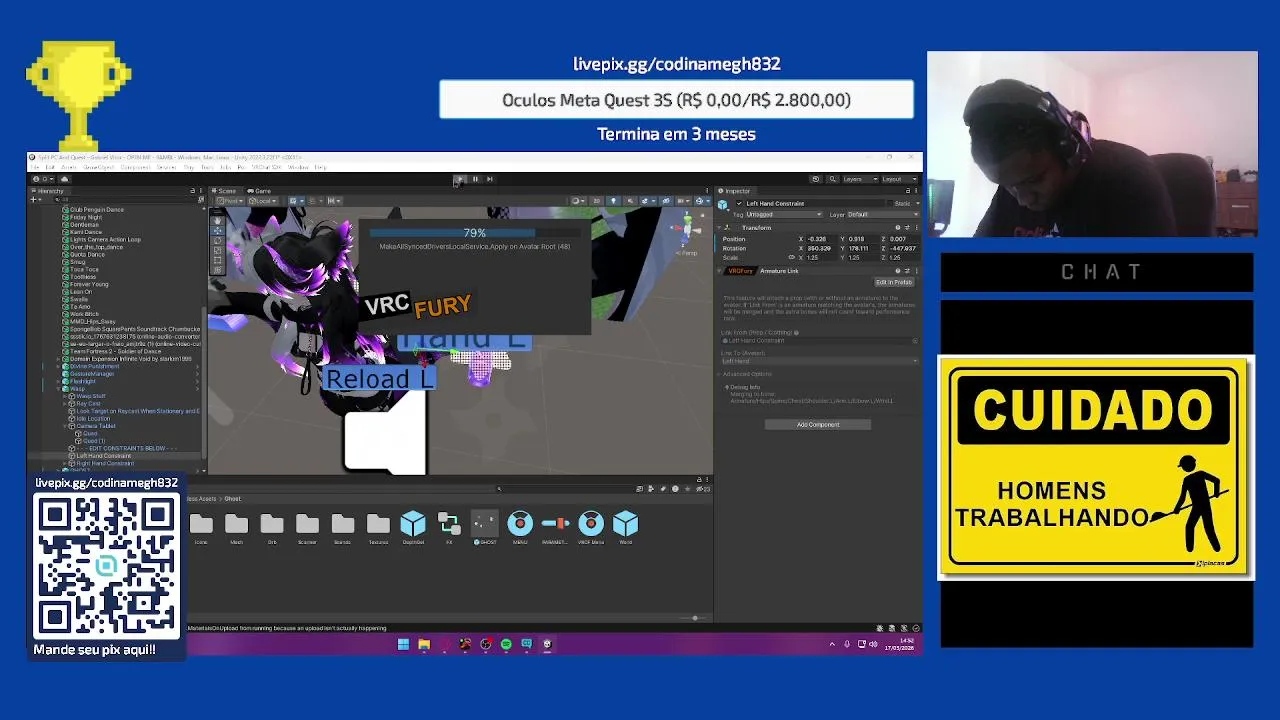Open Transform component help icon
The image size is (1280, 720).
click(x=897, y=228)
